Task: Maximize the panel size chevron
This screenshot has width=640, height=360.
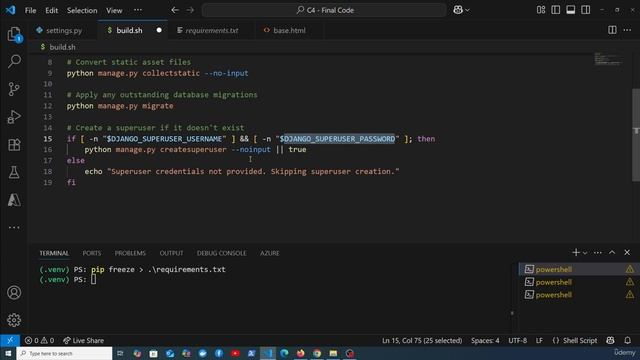Action: 612,253
